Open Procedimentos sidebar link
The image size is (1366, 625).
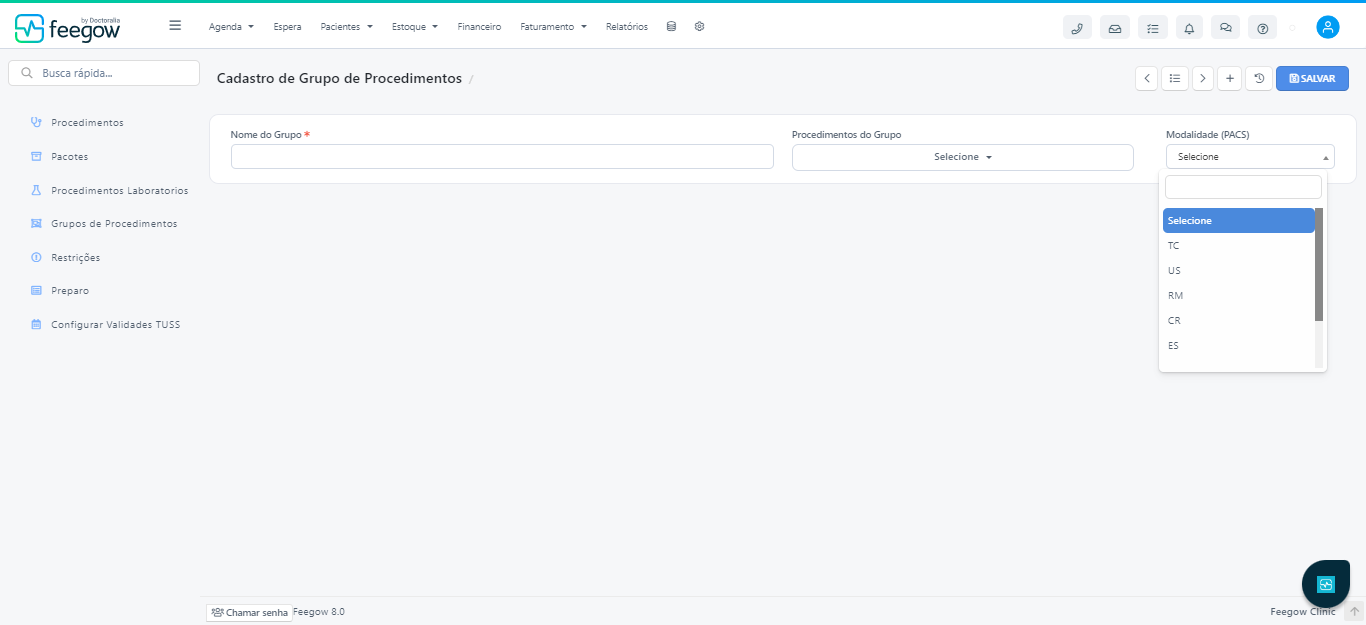pyautogui.click(x=87, y=122)
